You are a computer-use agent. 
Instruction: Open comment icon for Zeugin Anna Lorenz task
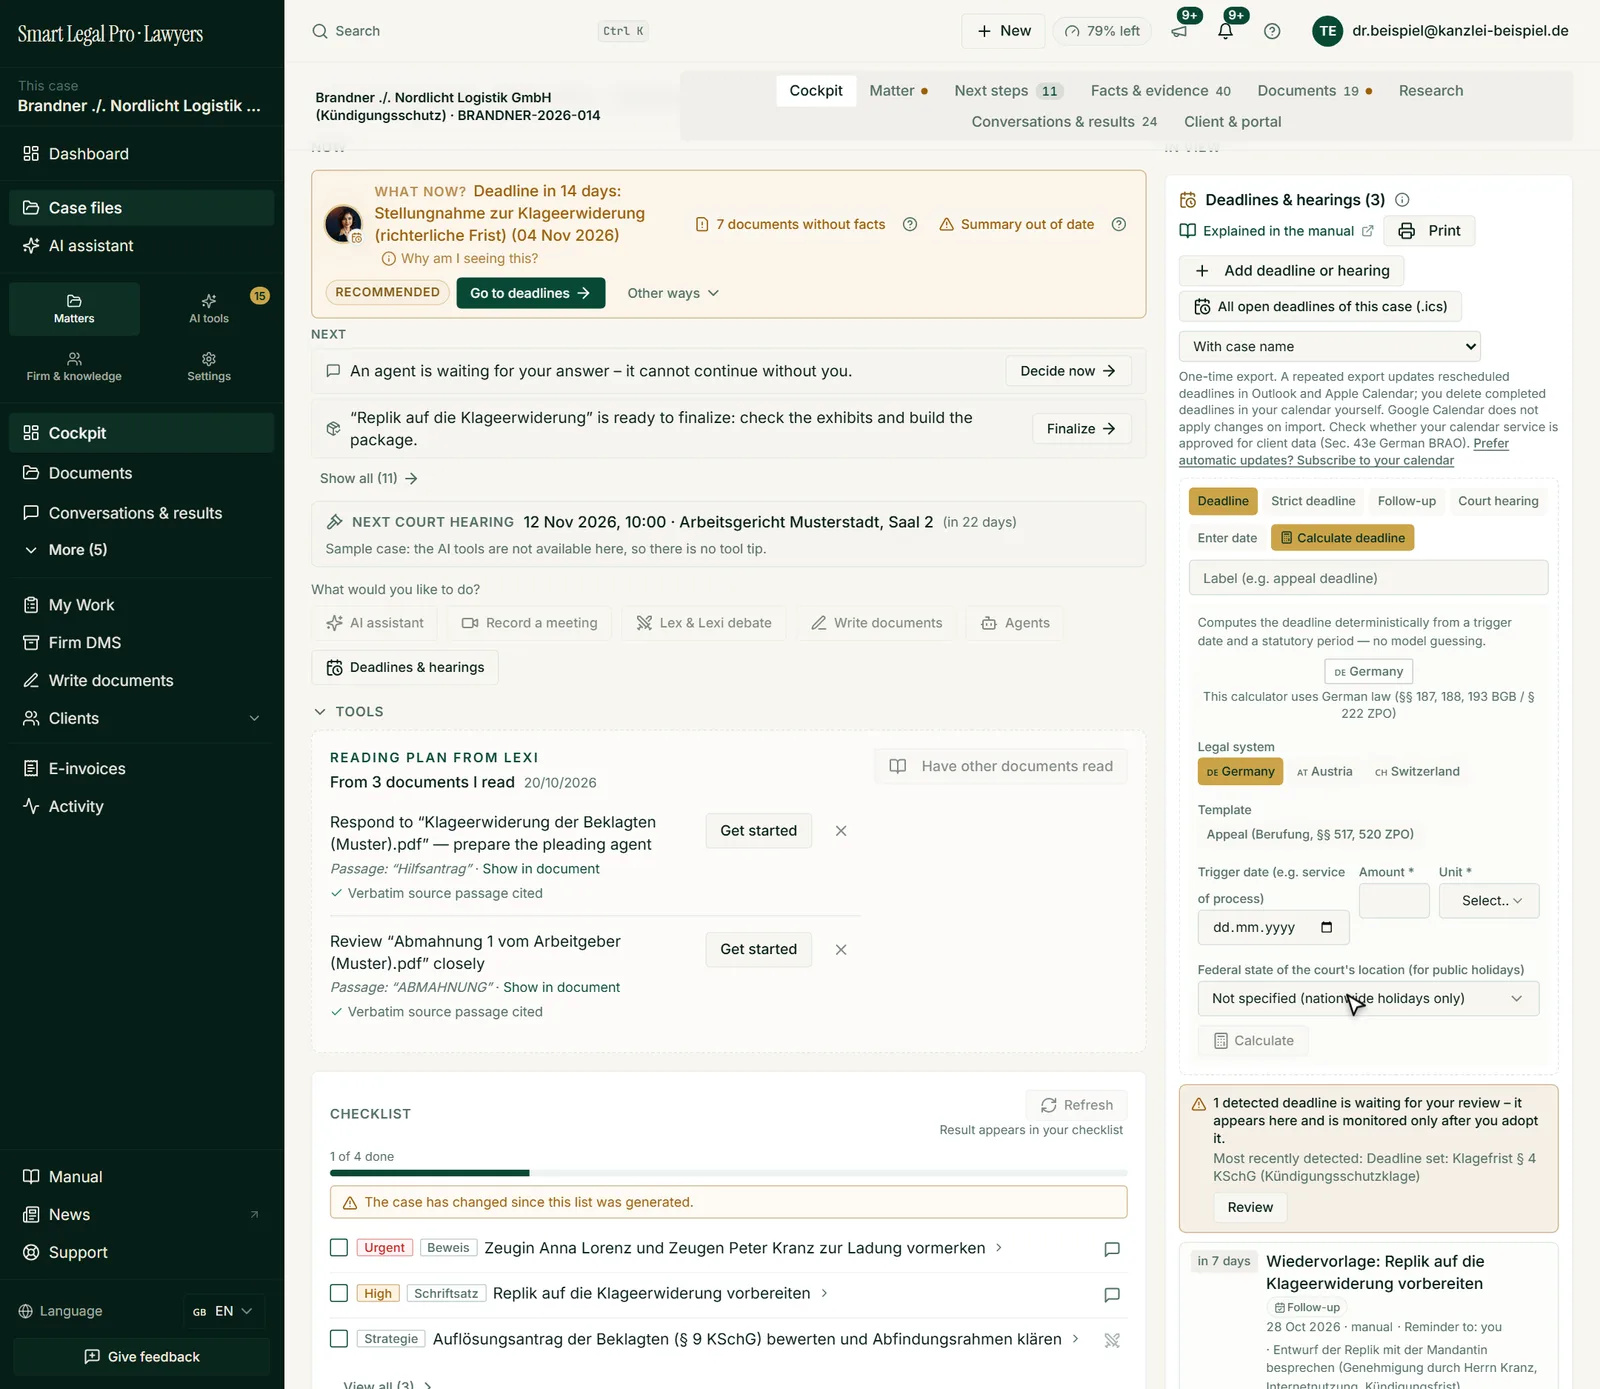coord(1111,1249)
